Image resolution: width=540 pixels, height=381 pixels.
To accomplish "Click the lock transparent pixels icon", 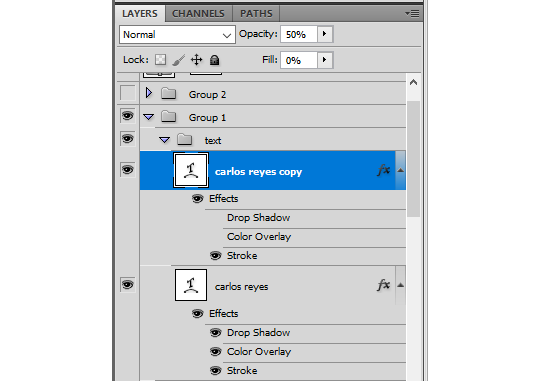I will click(x=160, y=60).
